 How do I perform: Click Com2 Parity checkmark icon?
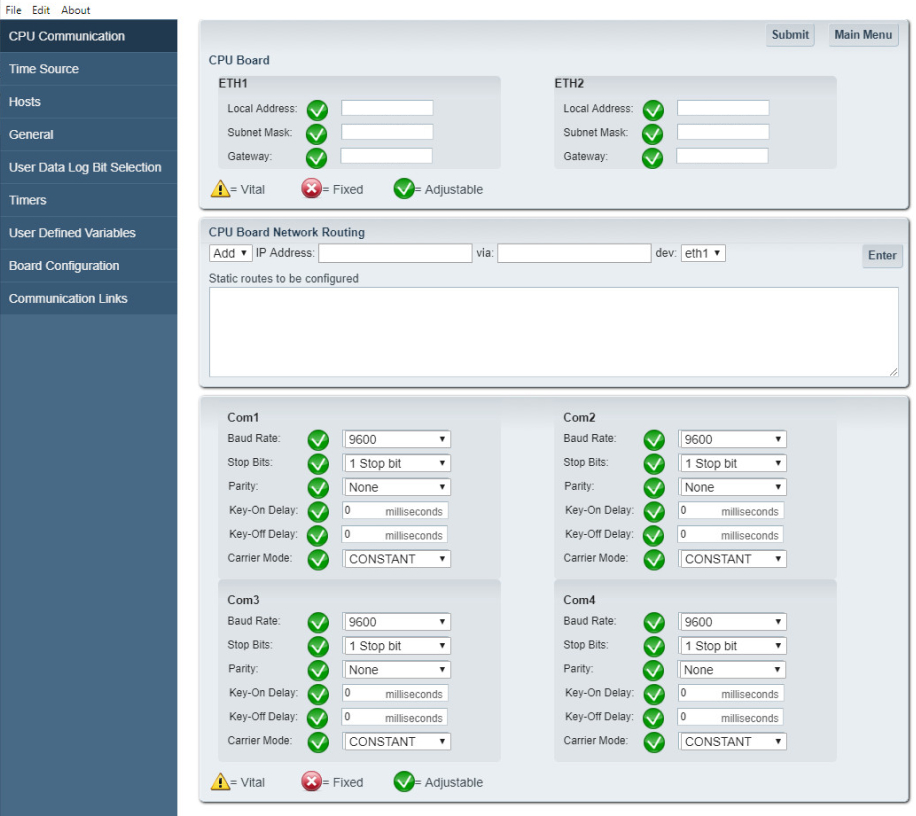654,488
